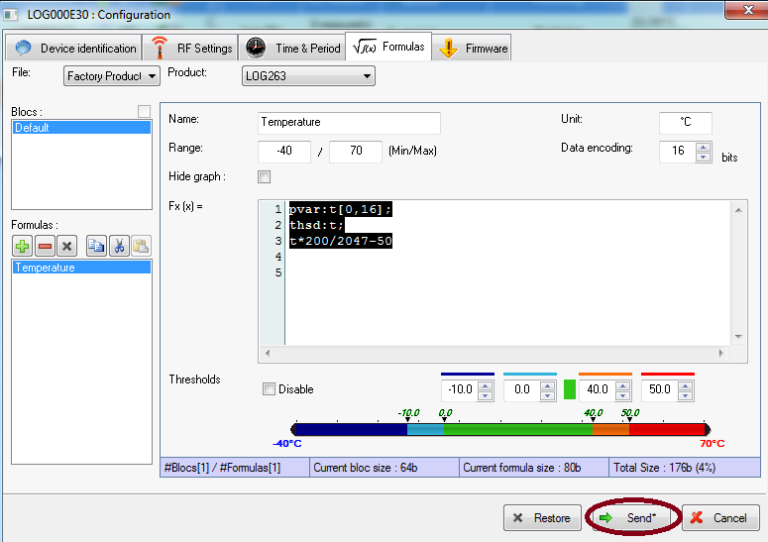768x542 pixels.
Task: Click the formula editor scroll right arrow
Action: point(720,353)
